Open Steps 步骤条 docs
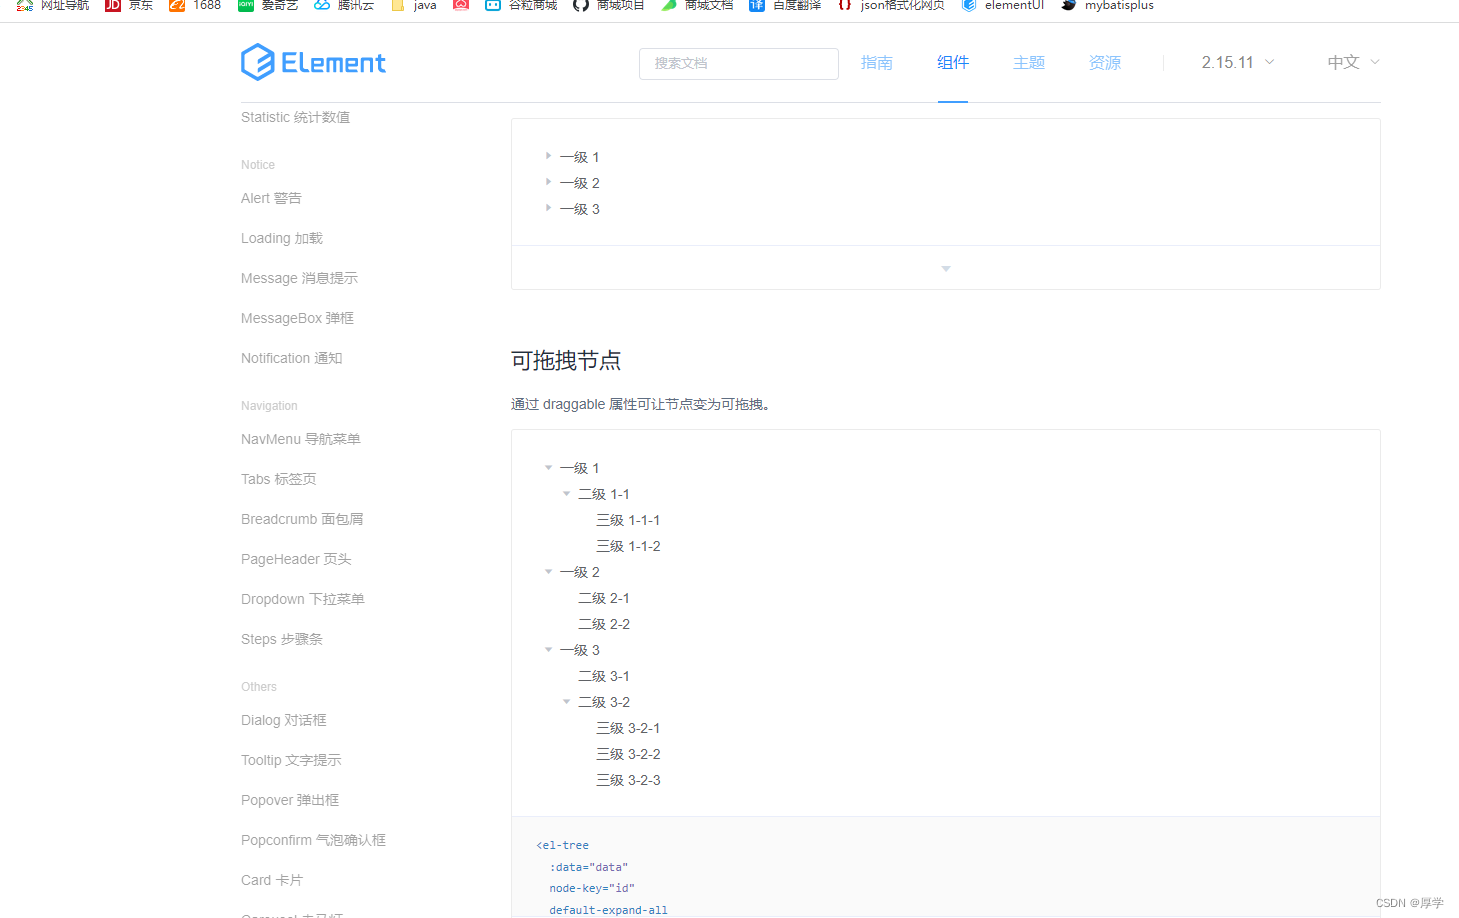Image resolution: width=1459 pixels, height=918 pixels. click(x=282, y=639)
